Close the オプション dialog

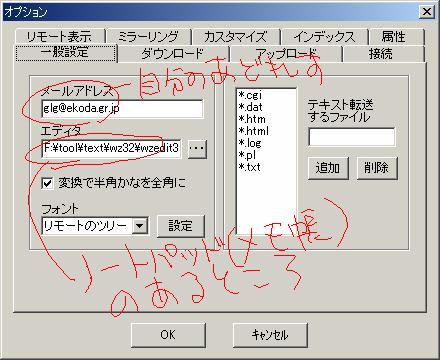427,12
